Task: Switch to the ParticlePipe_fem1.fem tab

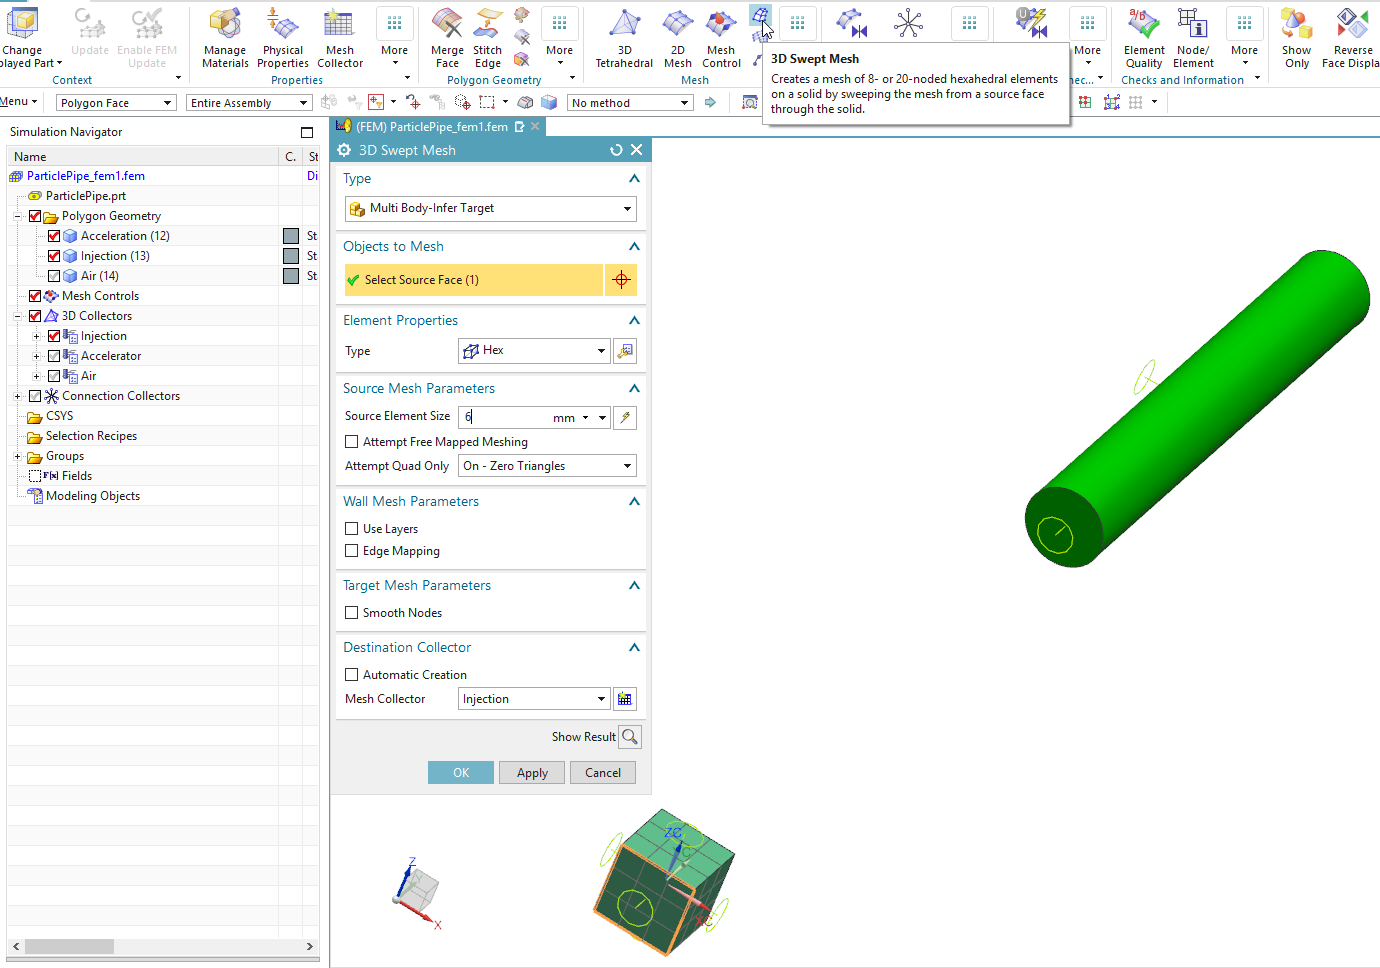Action: point(431,127)
